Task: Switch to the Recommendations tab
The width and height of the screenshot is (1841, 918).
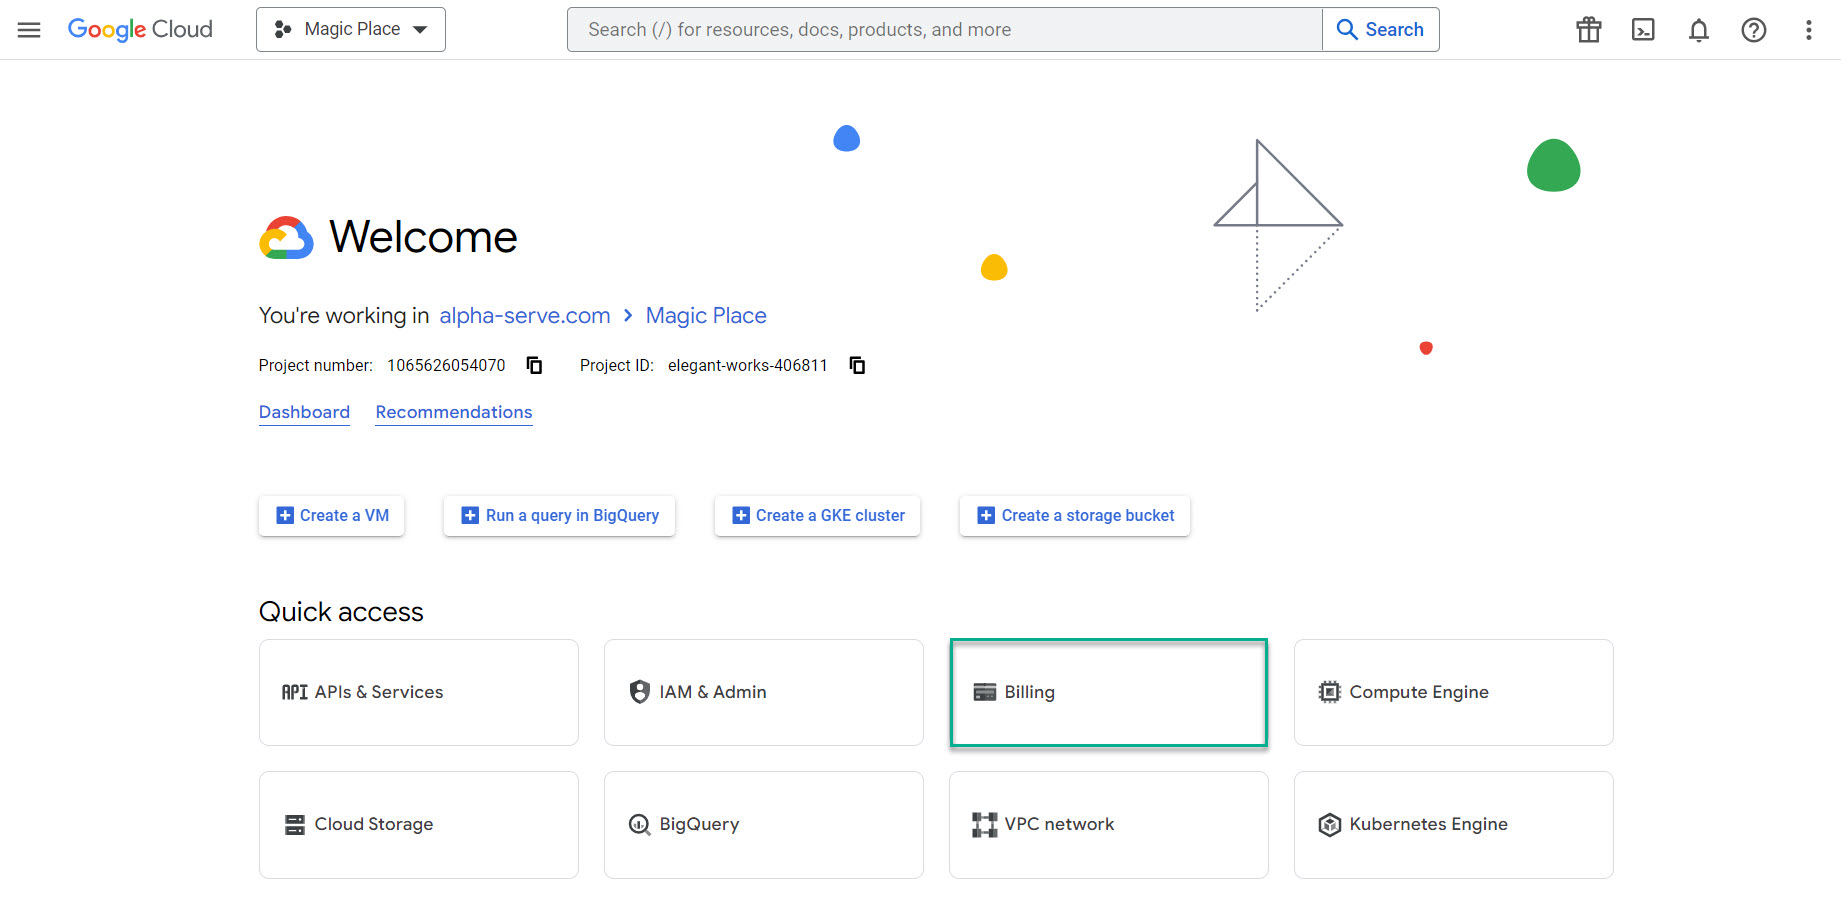Action: click(x=454, y=412)
